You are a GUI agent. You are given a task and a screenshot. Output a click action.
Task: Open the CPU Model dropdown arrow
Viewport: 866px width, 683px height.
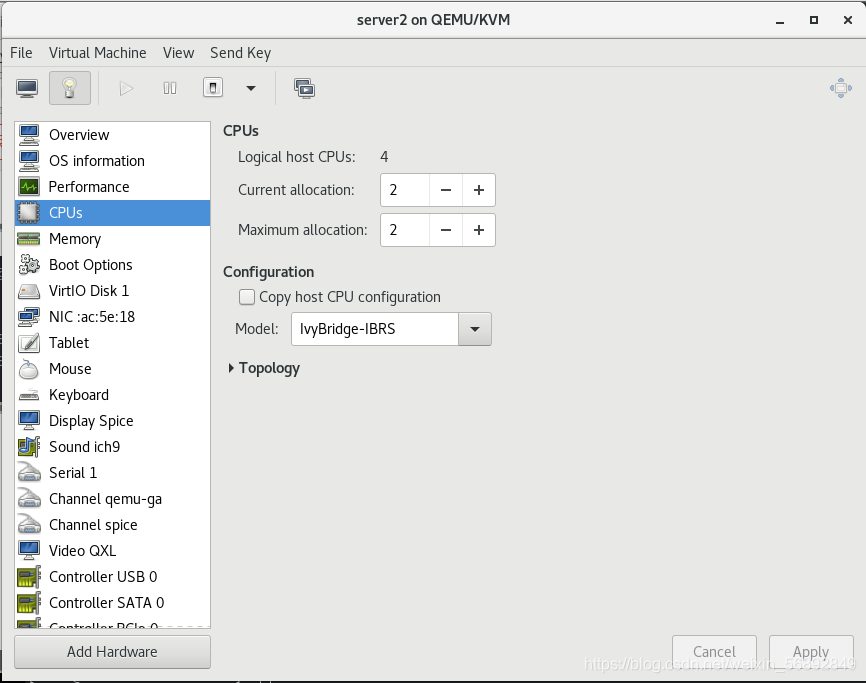tap(474, 329)
